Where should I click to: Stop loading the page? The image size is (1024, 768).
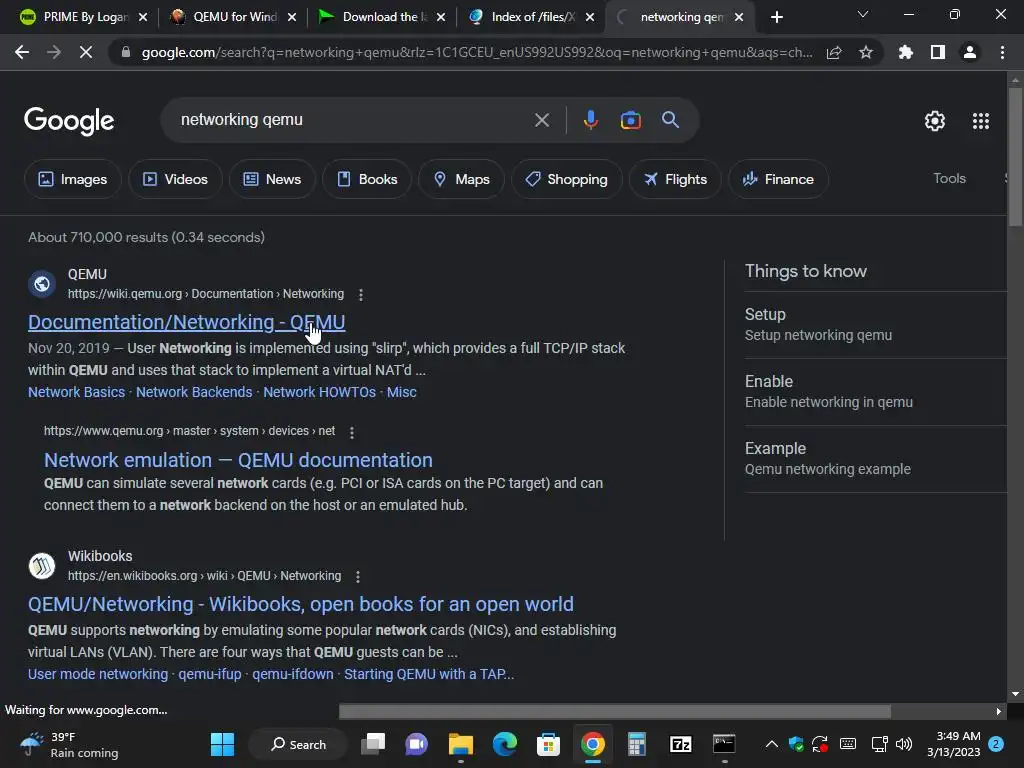(x=86, y=52)
